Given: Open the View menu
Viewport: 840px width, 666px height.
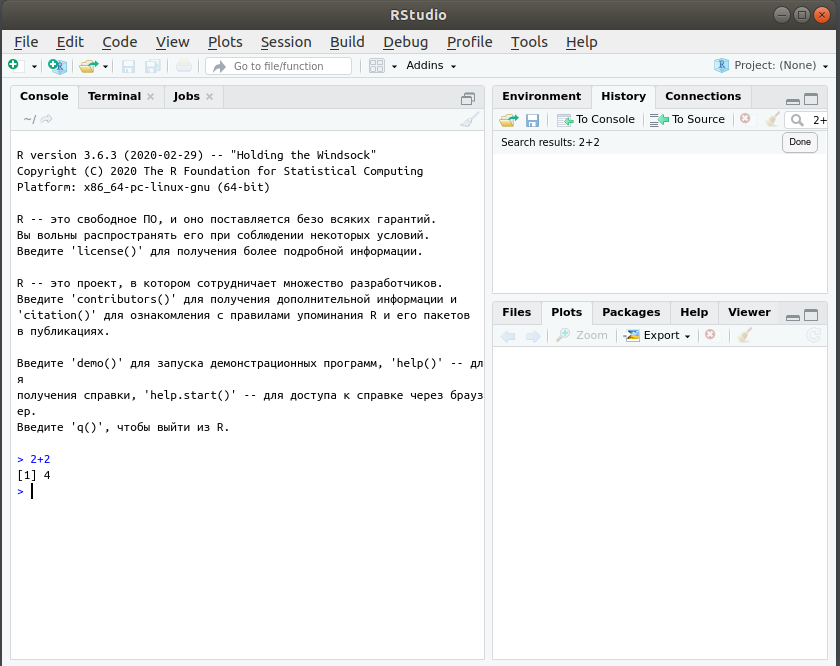Looking at the screenshot, I should (172, 42).
